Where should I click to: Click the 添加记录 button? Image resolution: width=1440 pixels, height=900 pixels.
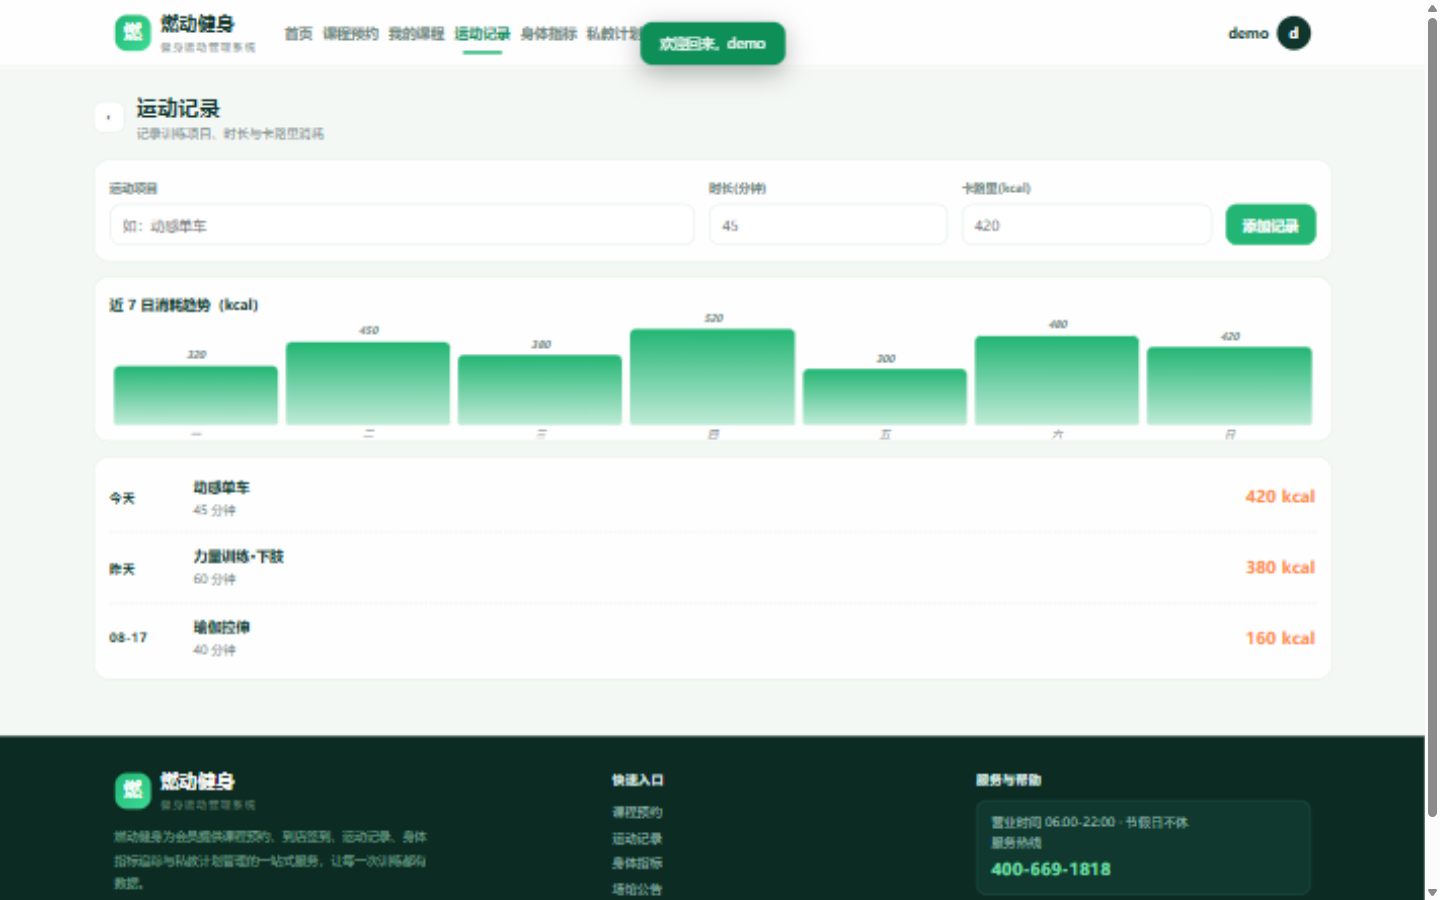click(1270, 225)
